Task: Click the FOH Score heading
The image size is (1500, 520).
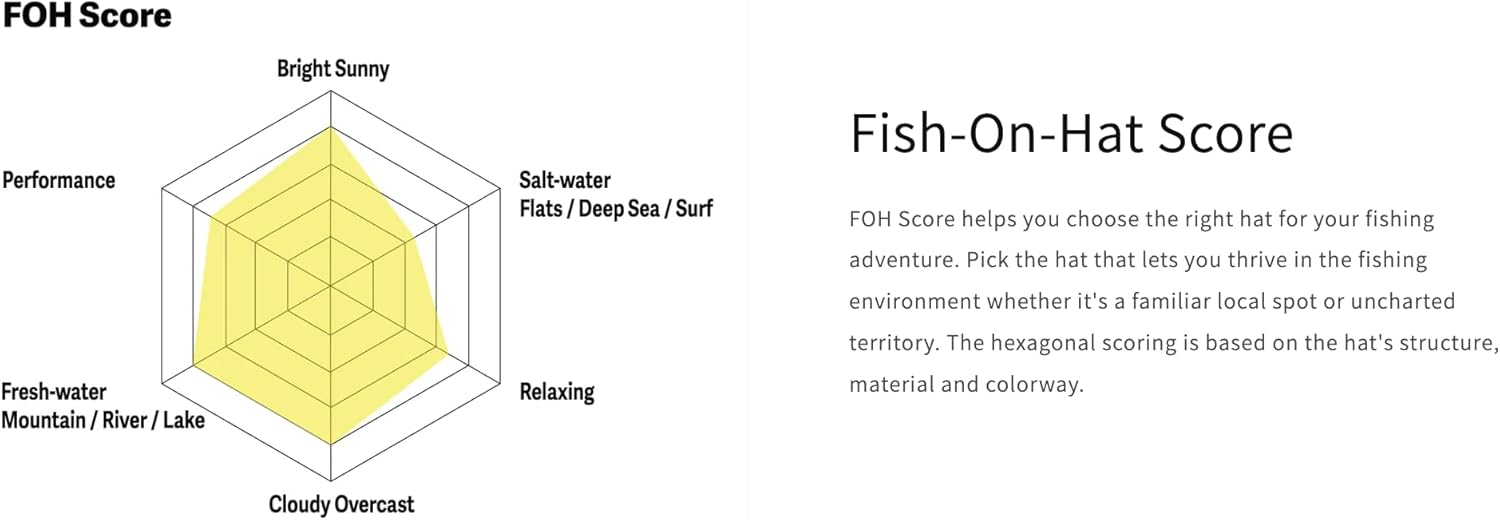Action: coord(86,16)
